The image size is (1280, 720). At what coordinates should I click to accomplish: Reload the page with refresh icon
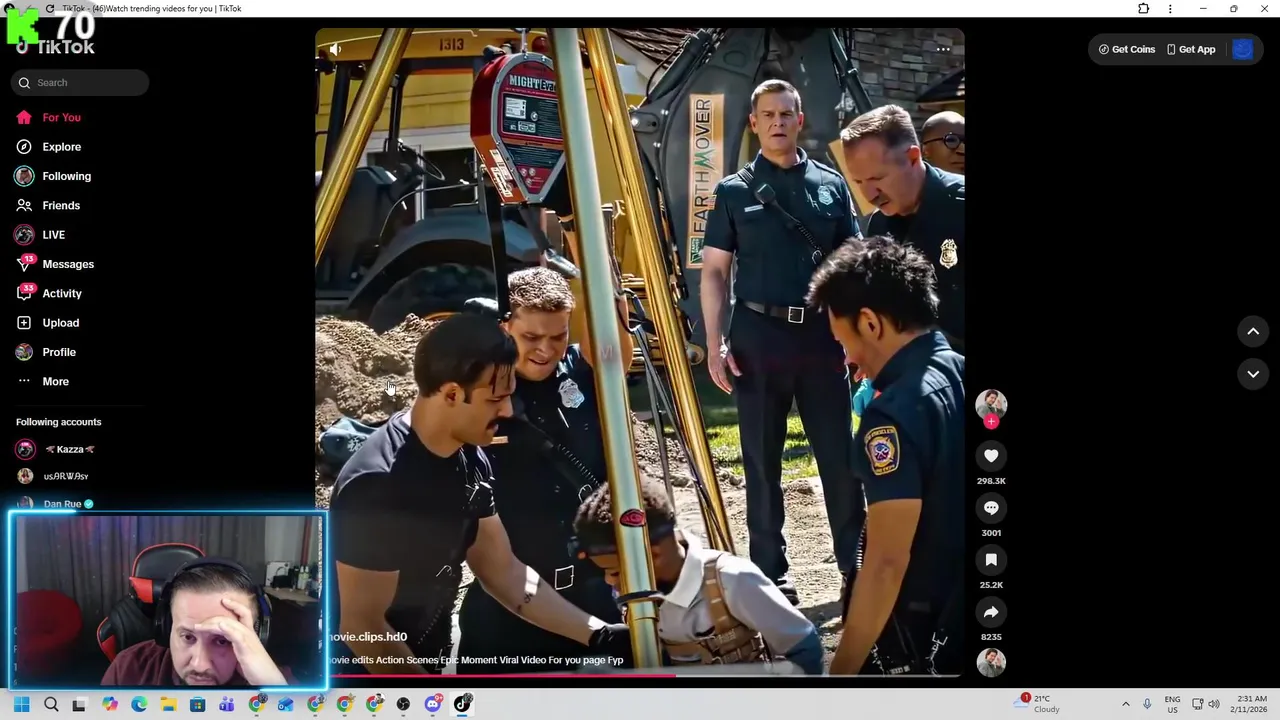tap(50, 9)
